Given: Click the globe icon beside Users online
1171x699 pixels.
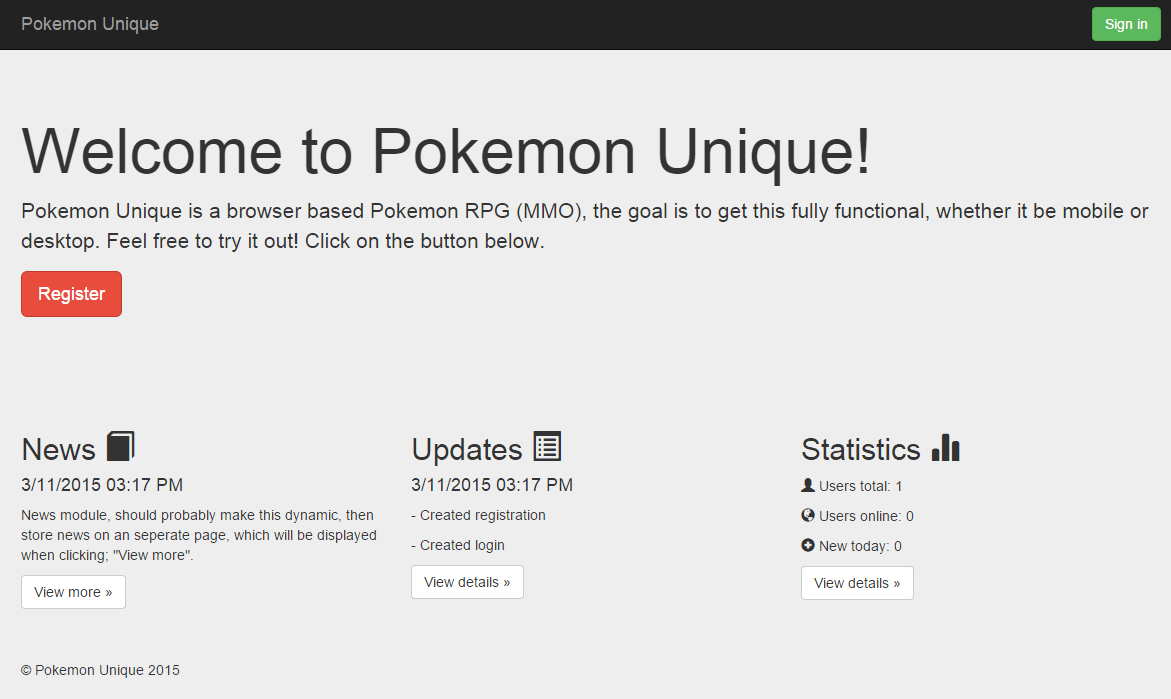Looking at the screenshot, I should (807, 515).
